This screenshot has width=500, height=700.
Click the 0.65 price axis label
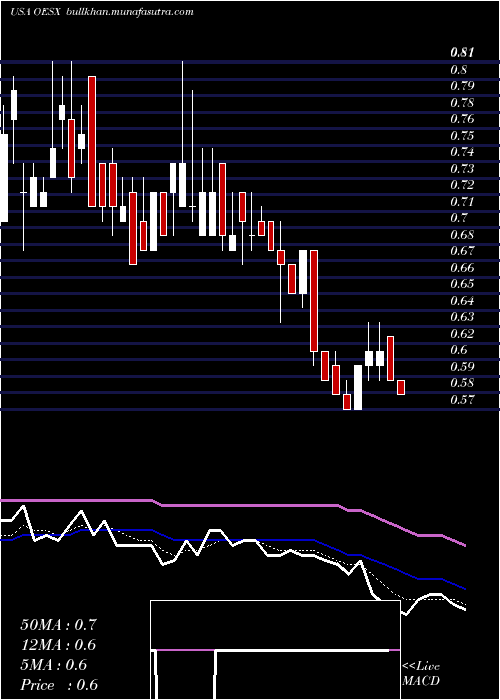pos(462,284)
